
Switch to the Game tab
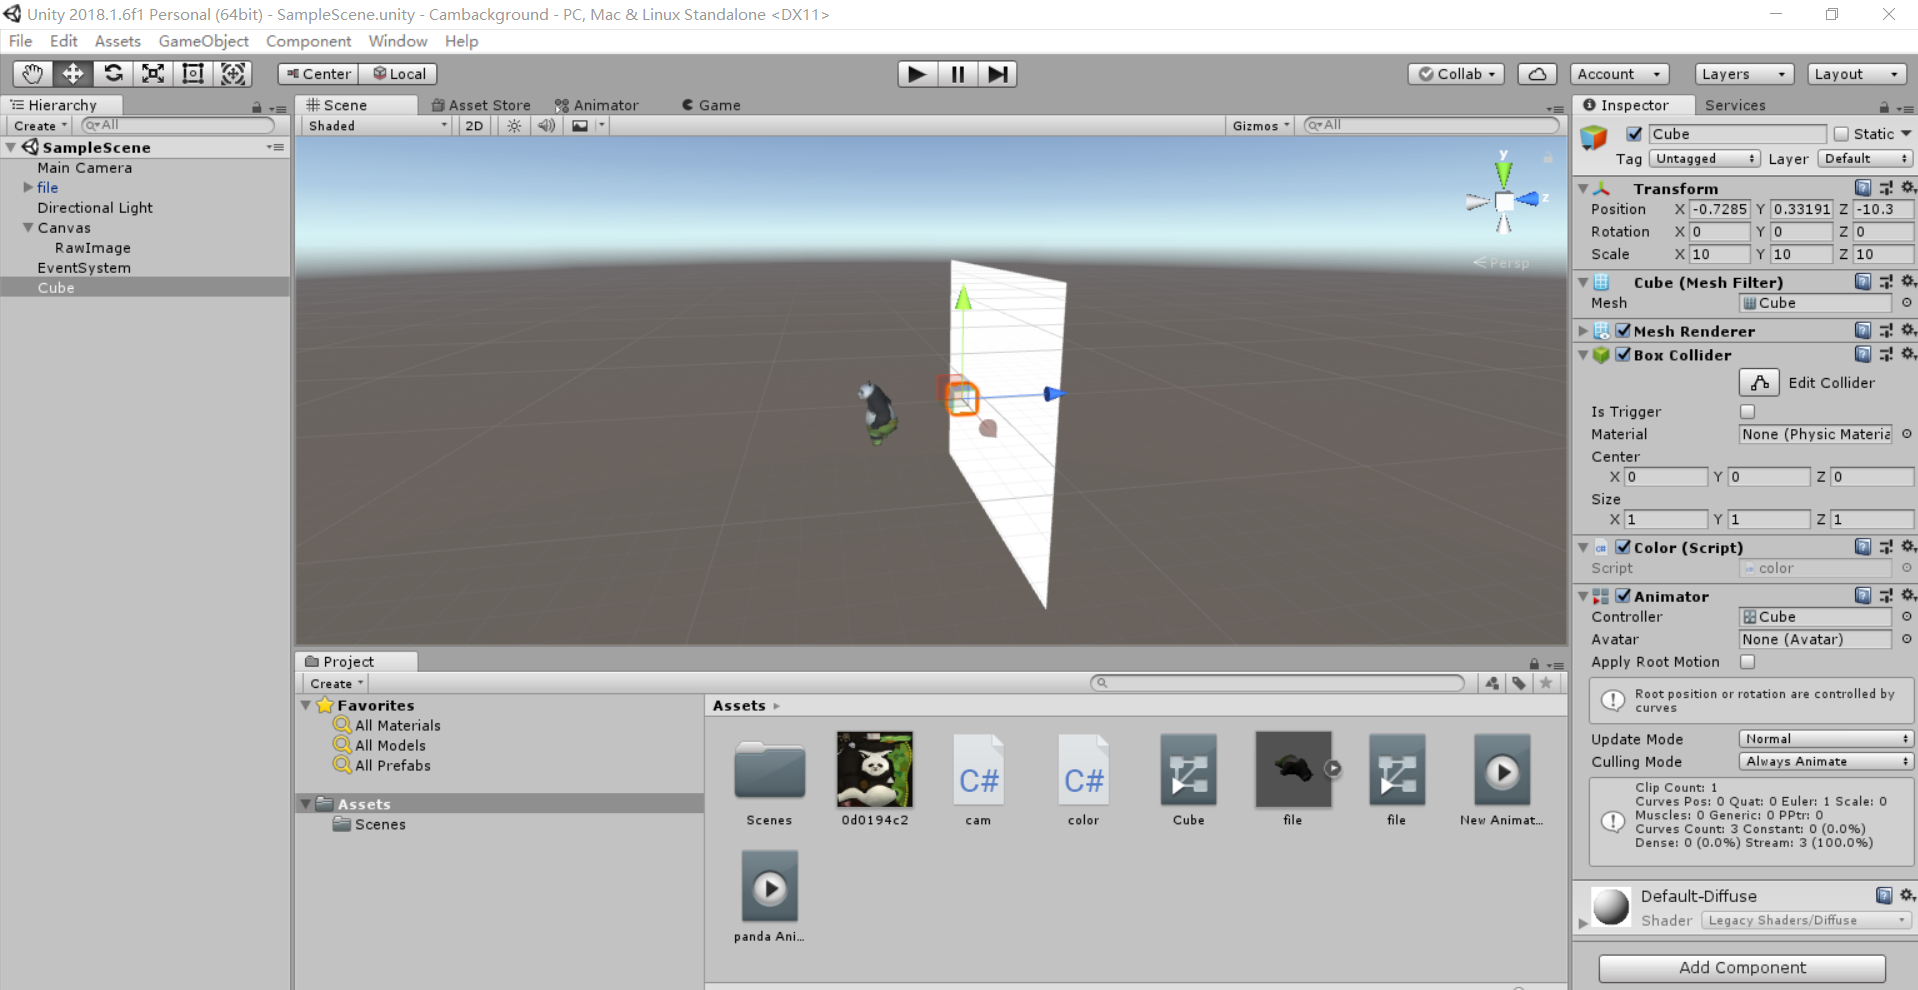pyautogui.click(x=712, y=104)
